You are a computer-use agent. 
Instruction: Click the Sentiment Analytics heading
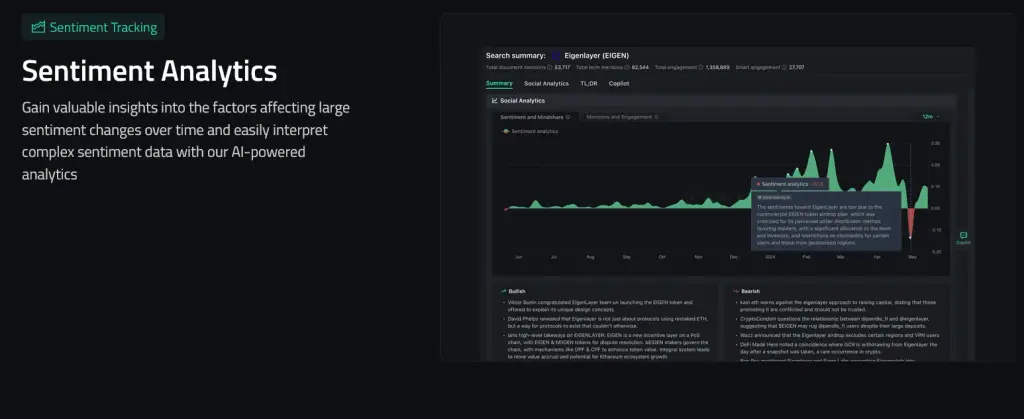[150, 70]
